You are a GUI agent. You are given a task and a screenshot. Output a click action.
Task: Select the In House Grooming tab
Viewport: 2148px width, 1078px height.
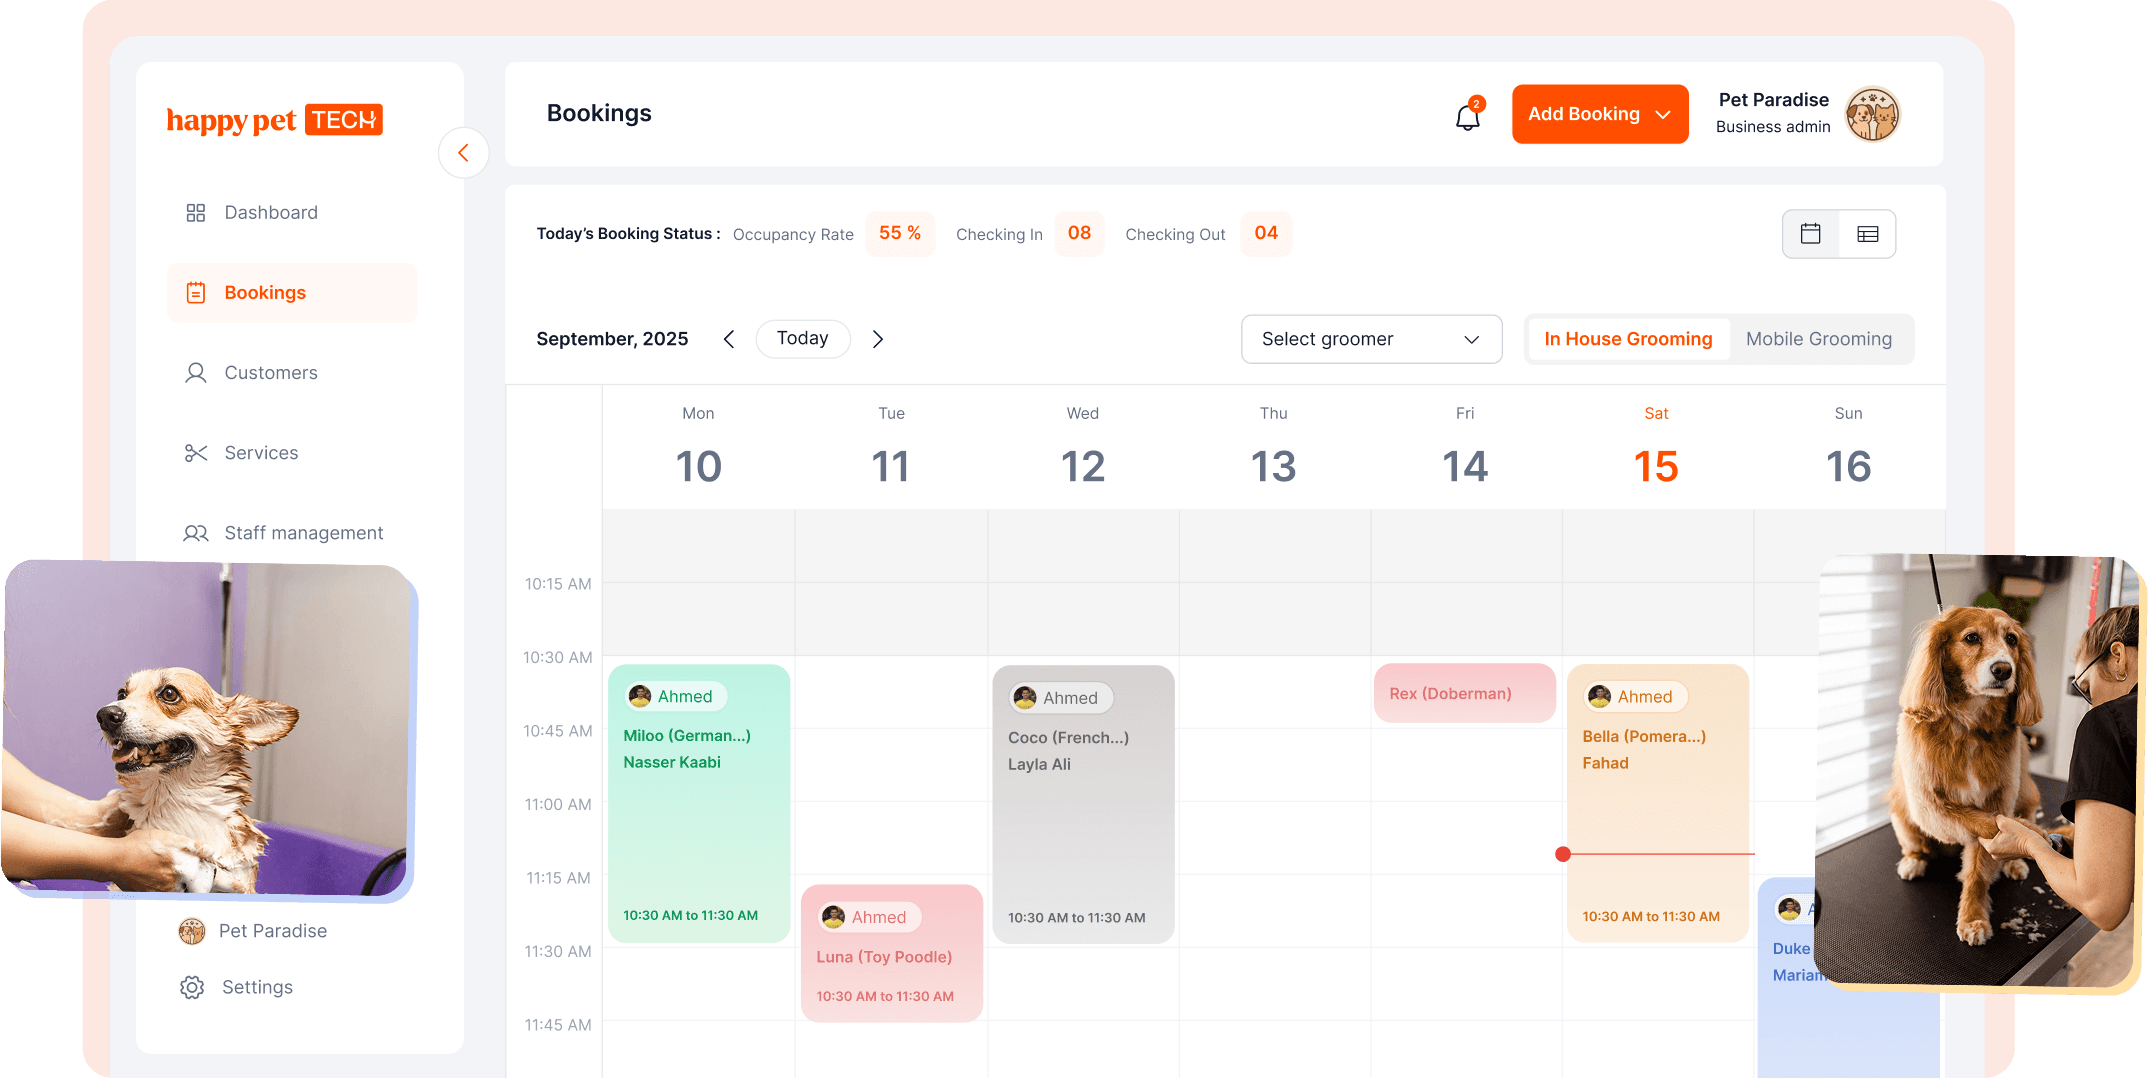coord(1627,339)
